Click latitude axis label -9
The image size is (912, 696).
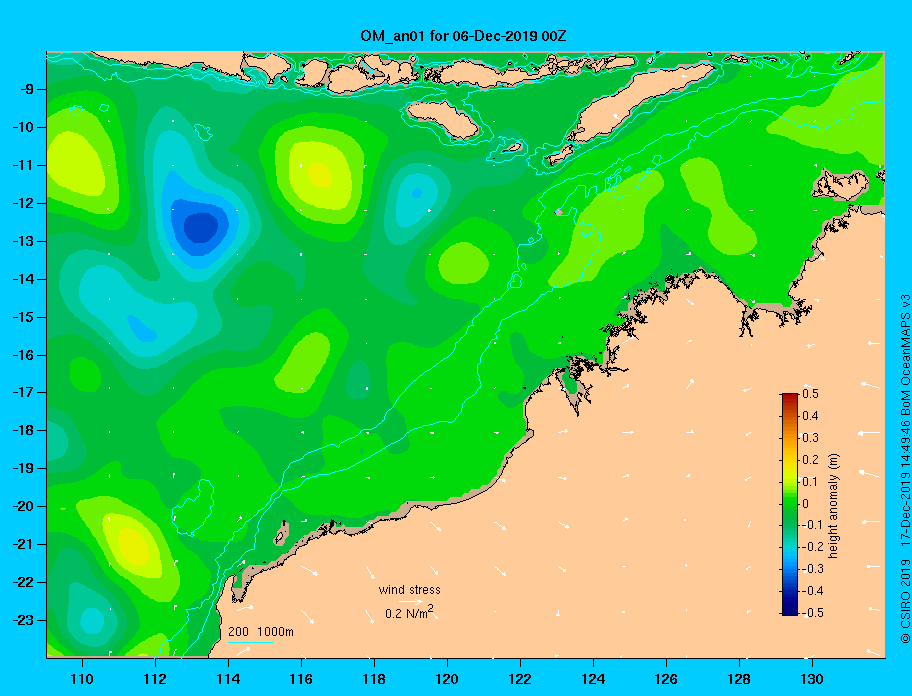(27, 90)
